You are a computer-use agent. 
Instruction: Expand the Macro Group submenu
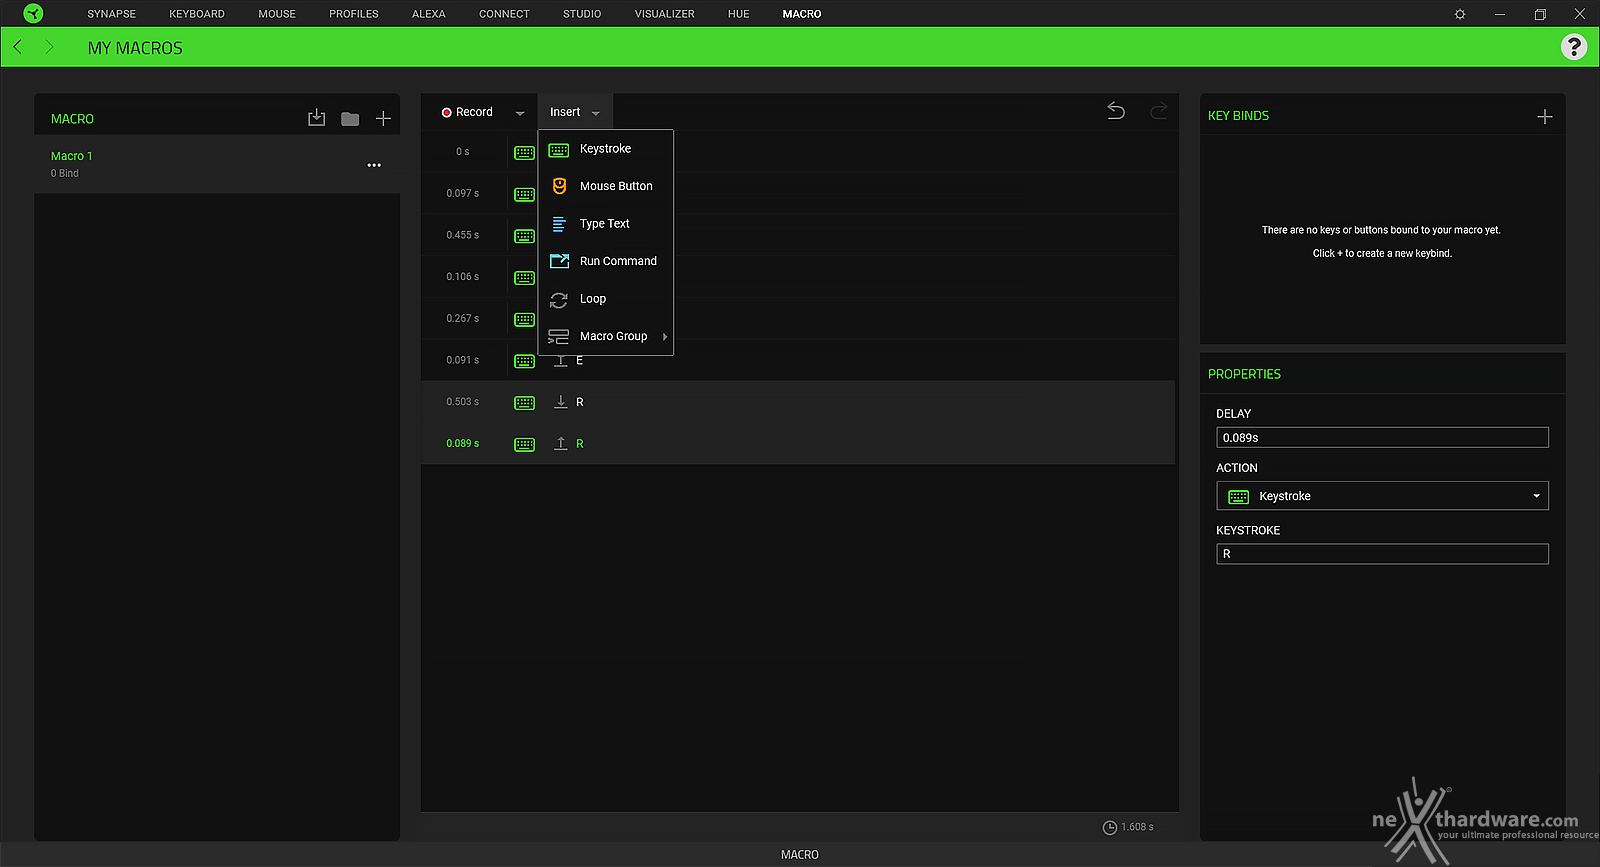pyautogui.click(x=665, y=336)
